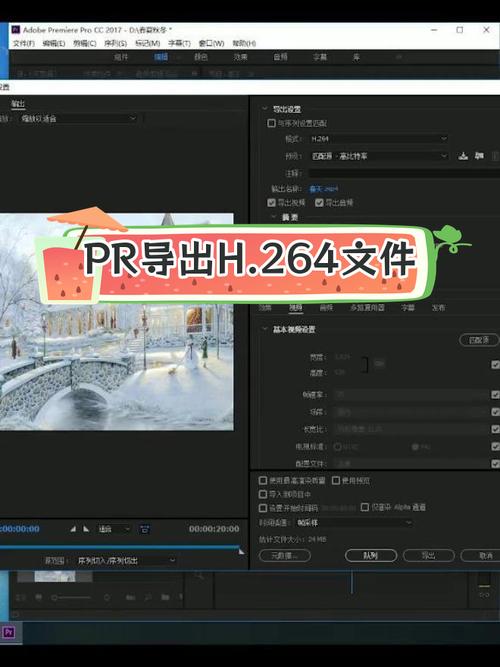Screen dimensions: 500x667
Task: Uncheck the 长宽比 match-source checkbox
Action: point(495,429)
